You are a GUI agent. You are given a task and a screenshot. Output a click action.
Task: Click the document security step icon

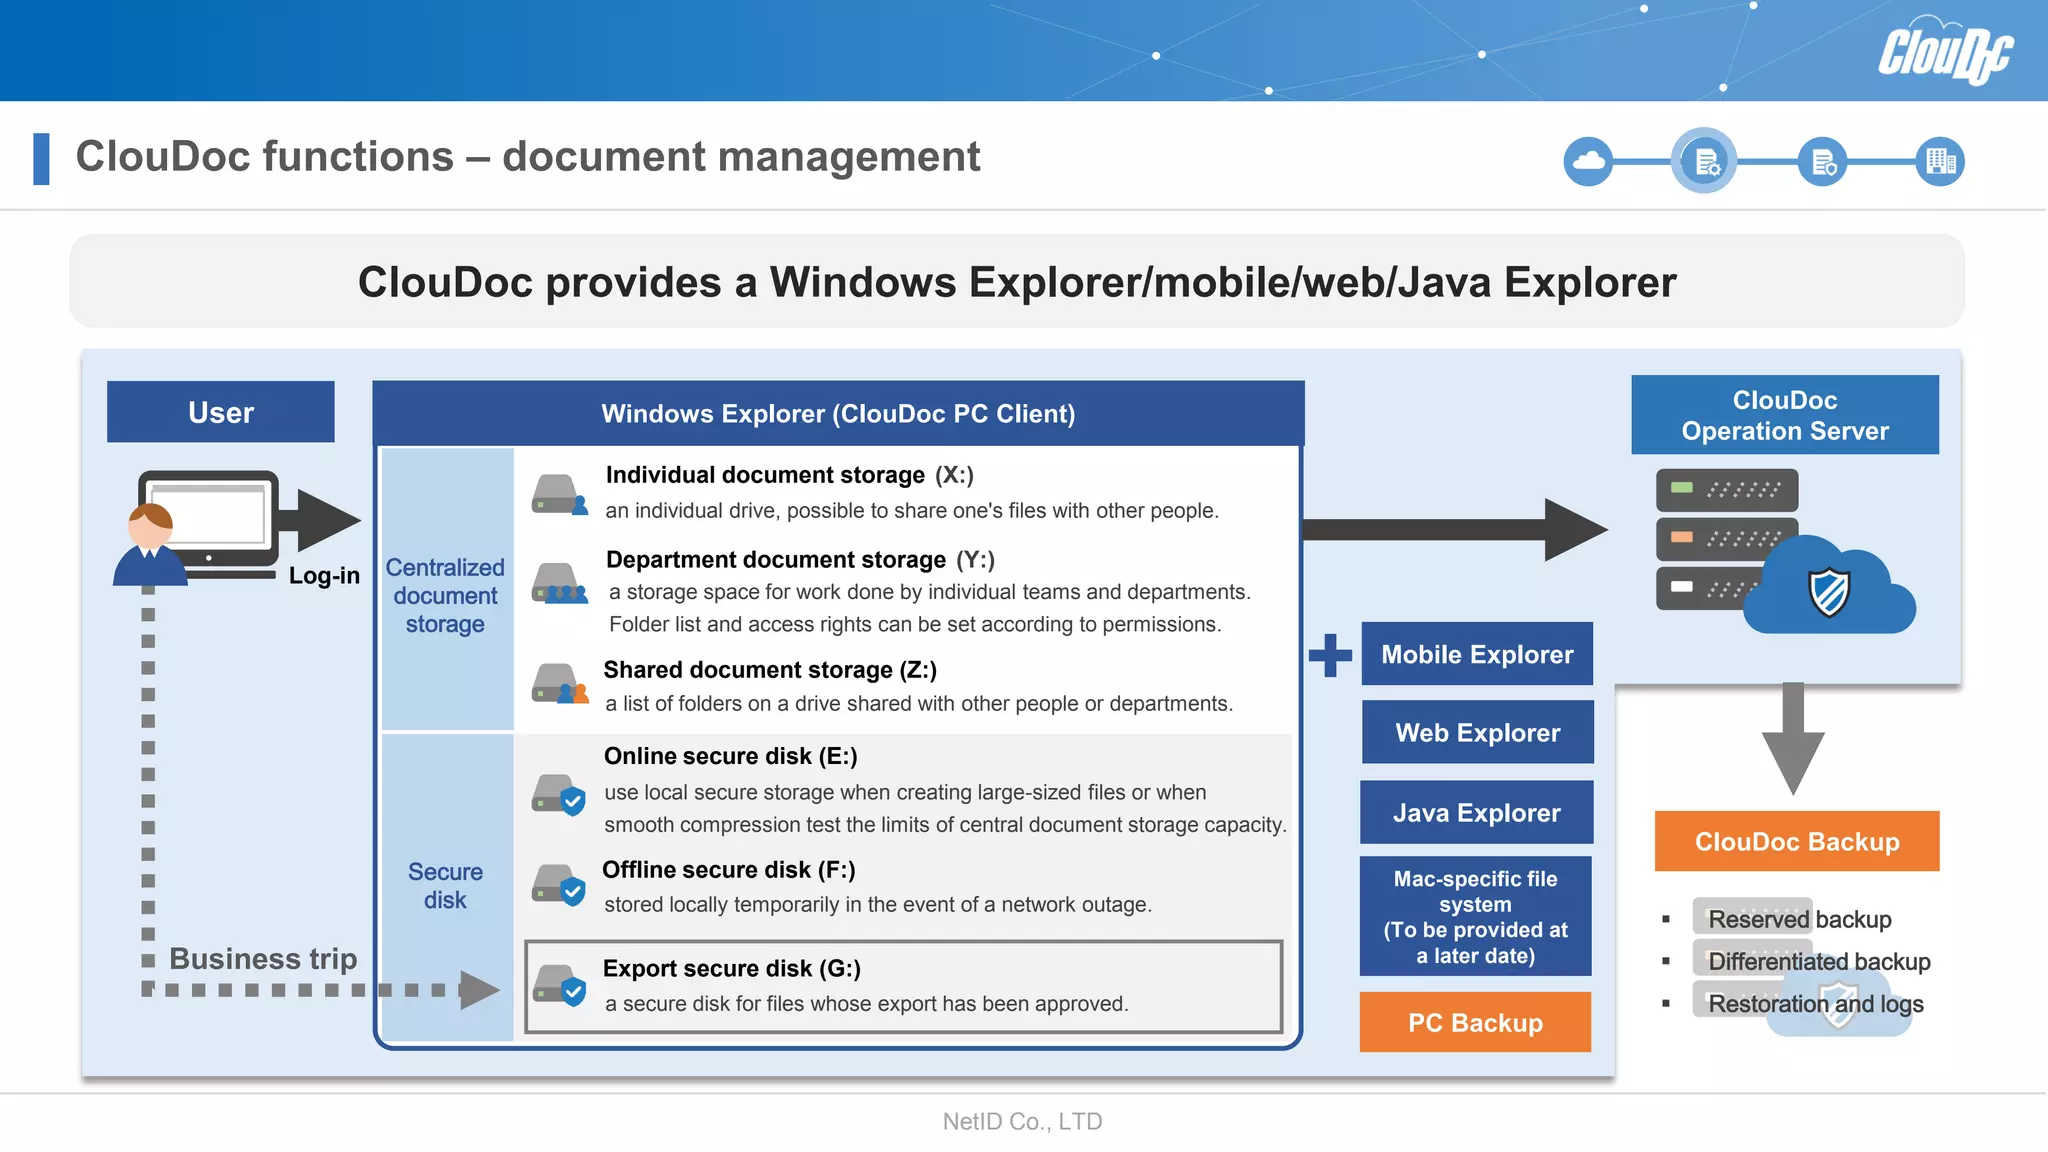tap(1822, 161)
